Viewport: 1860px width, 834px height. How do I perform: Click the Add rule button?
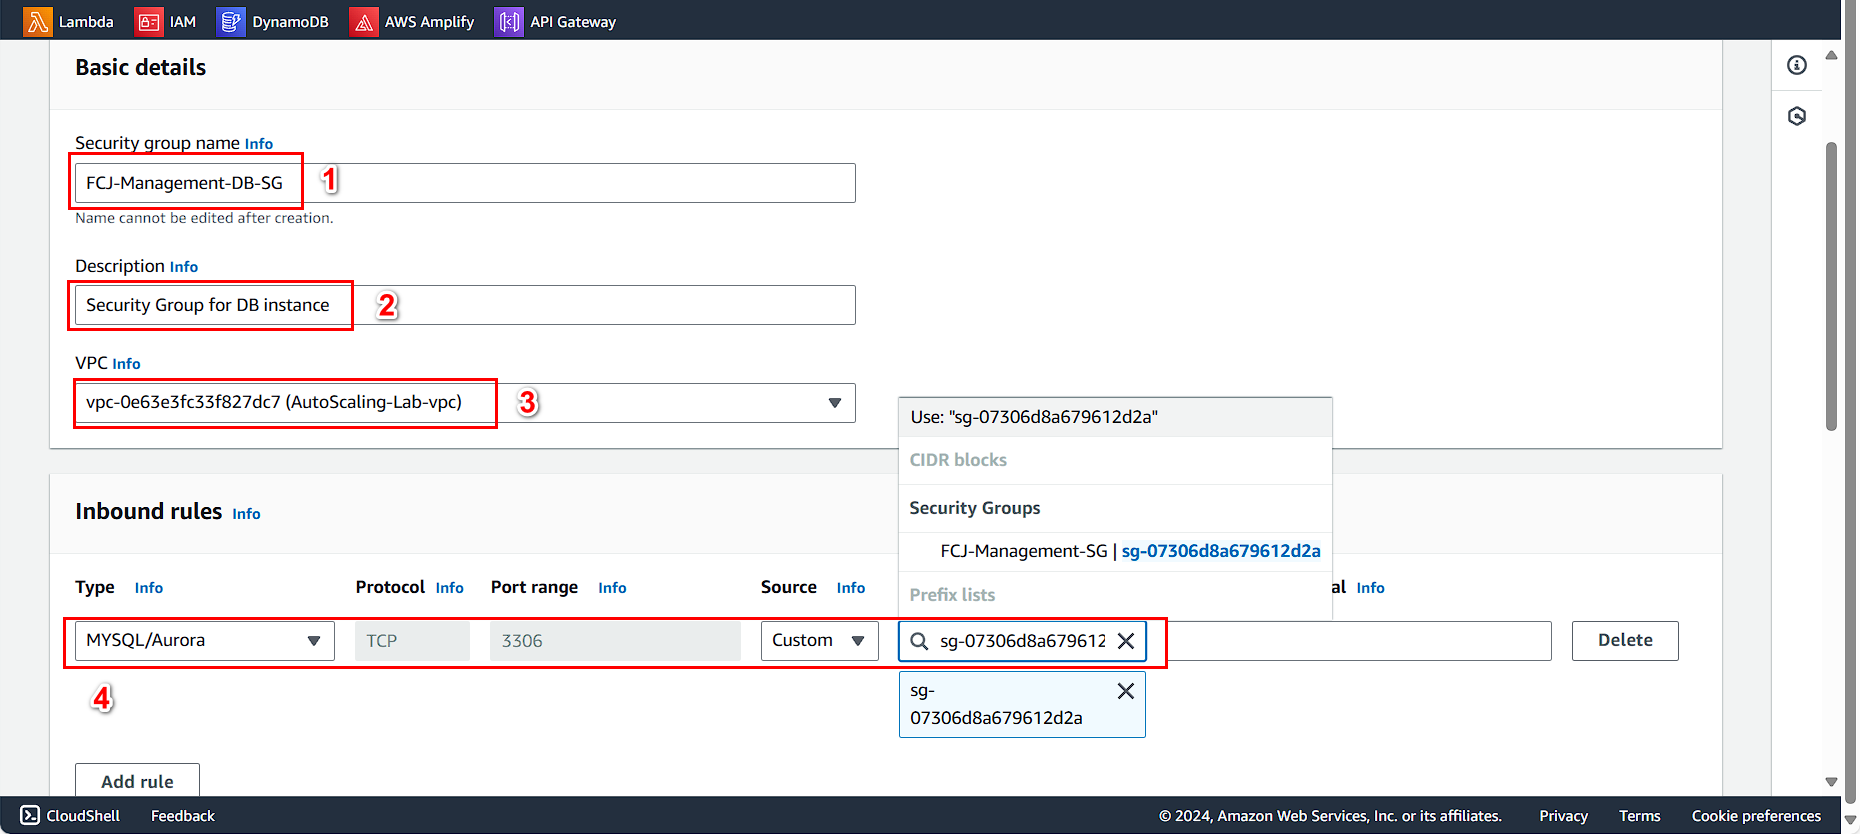[x=138, y=781]
